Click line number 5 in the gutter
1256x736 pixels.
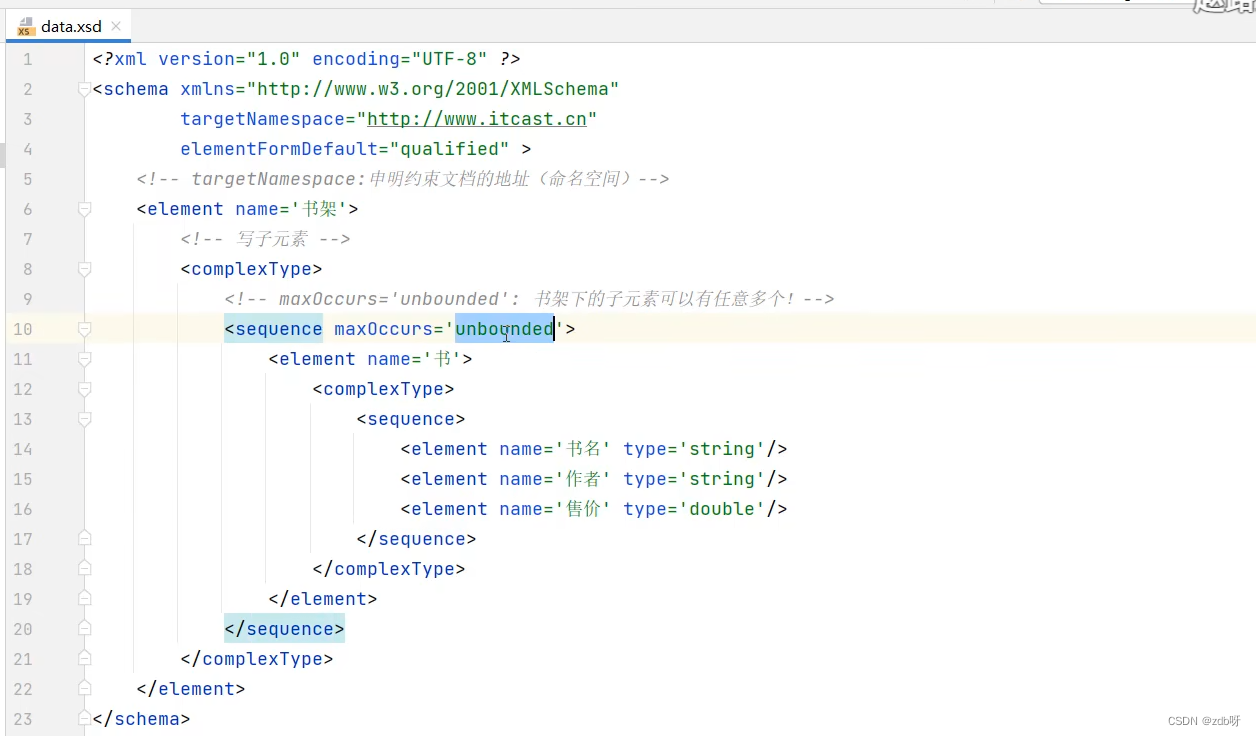28,179
